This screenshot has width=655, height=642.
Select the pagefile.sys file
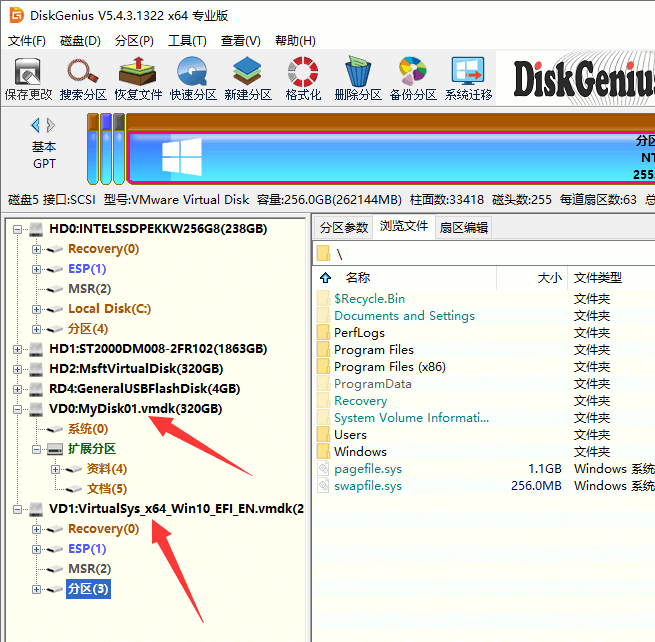click(368, 469)
